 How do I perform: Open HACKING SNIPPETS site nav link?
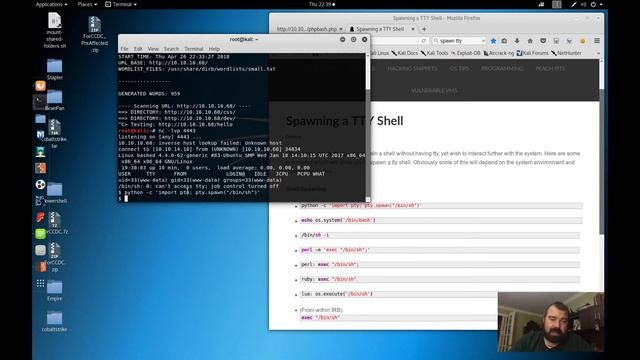click(x=412, y=69)
